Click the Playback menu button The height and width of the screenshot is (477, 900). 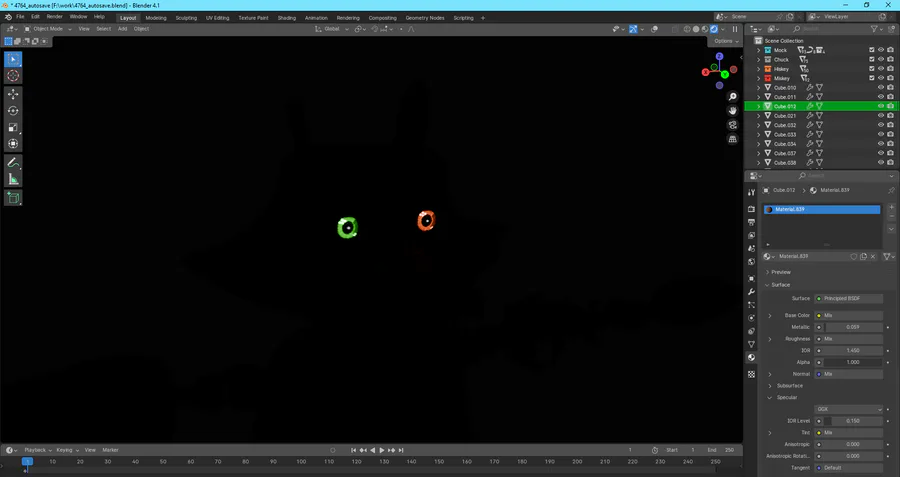click(x=38, y=450)
